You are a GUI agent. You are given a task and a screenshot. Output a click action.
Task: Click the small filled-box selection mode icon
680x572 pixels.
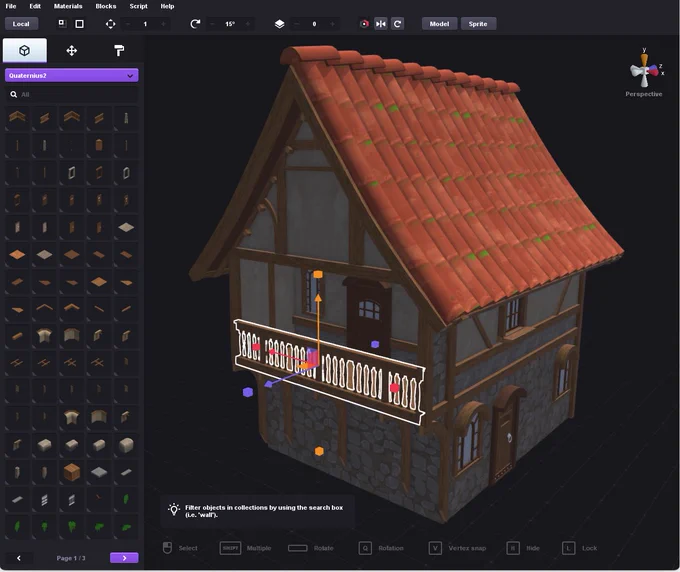click(62, 23)
